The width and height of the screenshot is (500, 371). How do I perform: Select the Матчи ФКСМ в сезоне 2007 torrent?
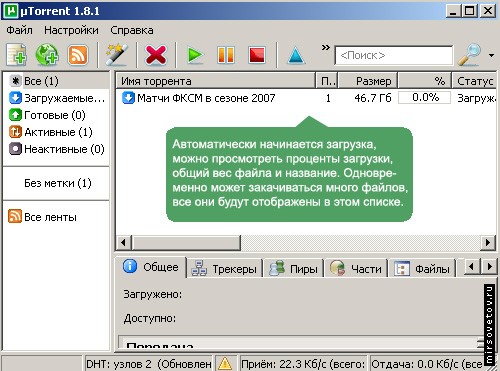(206, 98)
